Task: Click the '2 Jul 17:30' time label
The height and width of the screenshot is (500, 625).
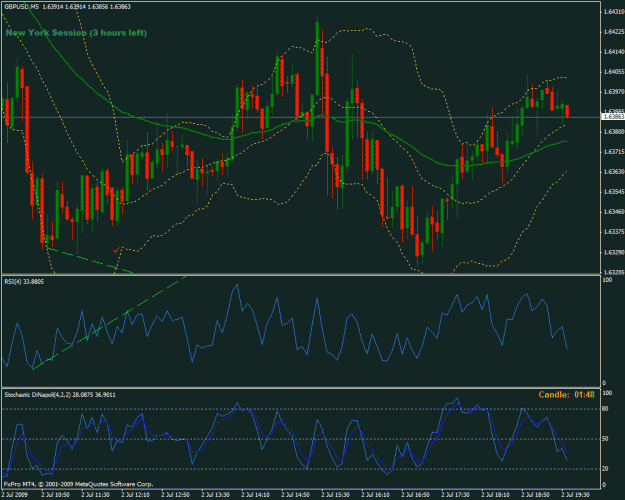Action: tap(456, 495)
